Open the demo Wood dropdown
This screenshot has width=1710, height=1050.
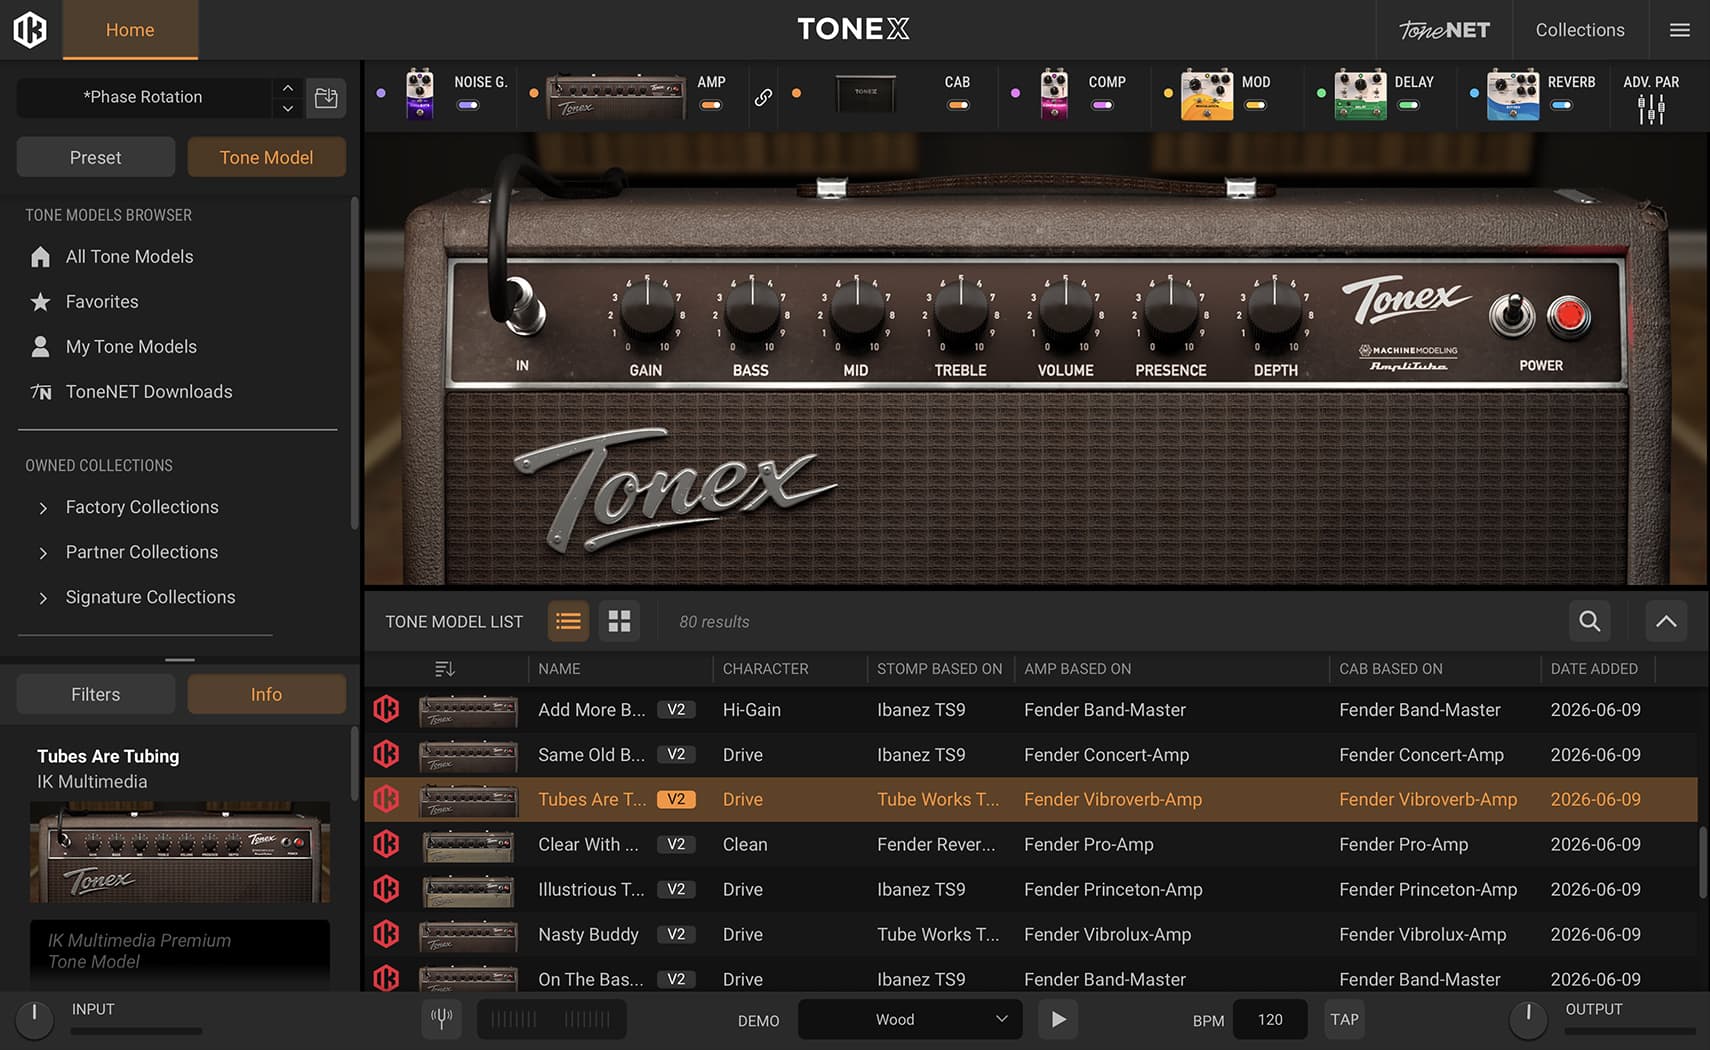(910, 1019)
